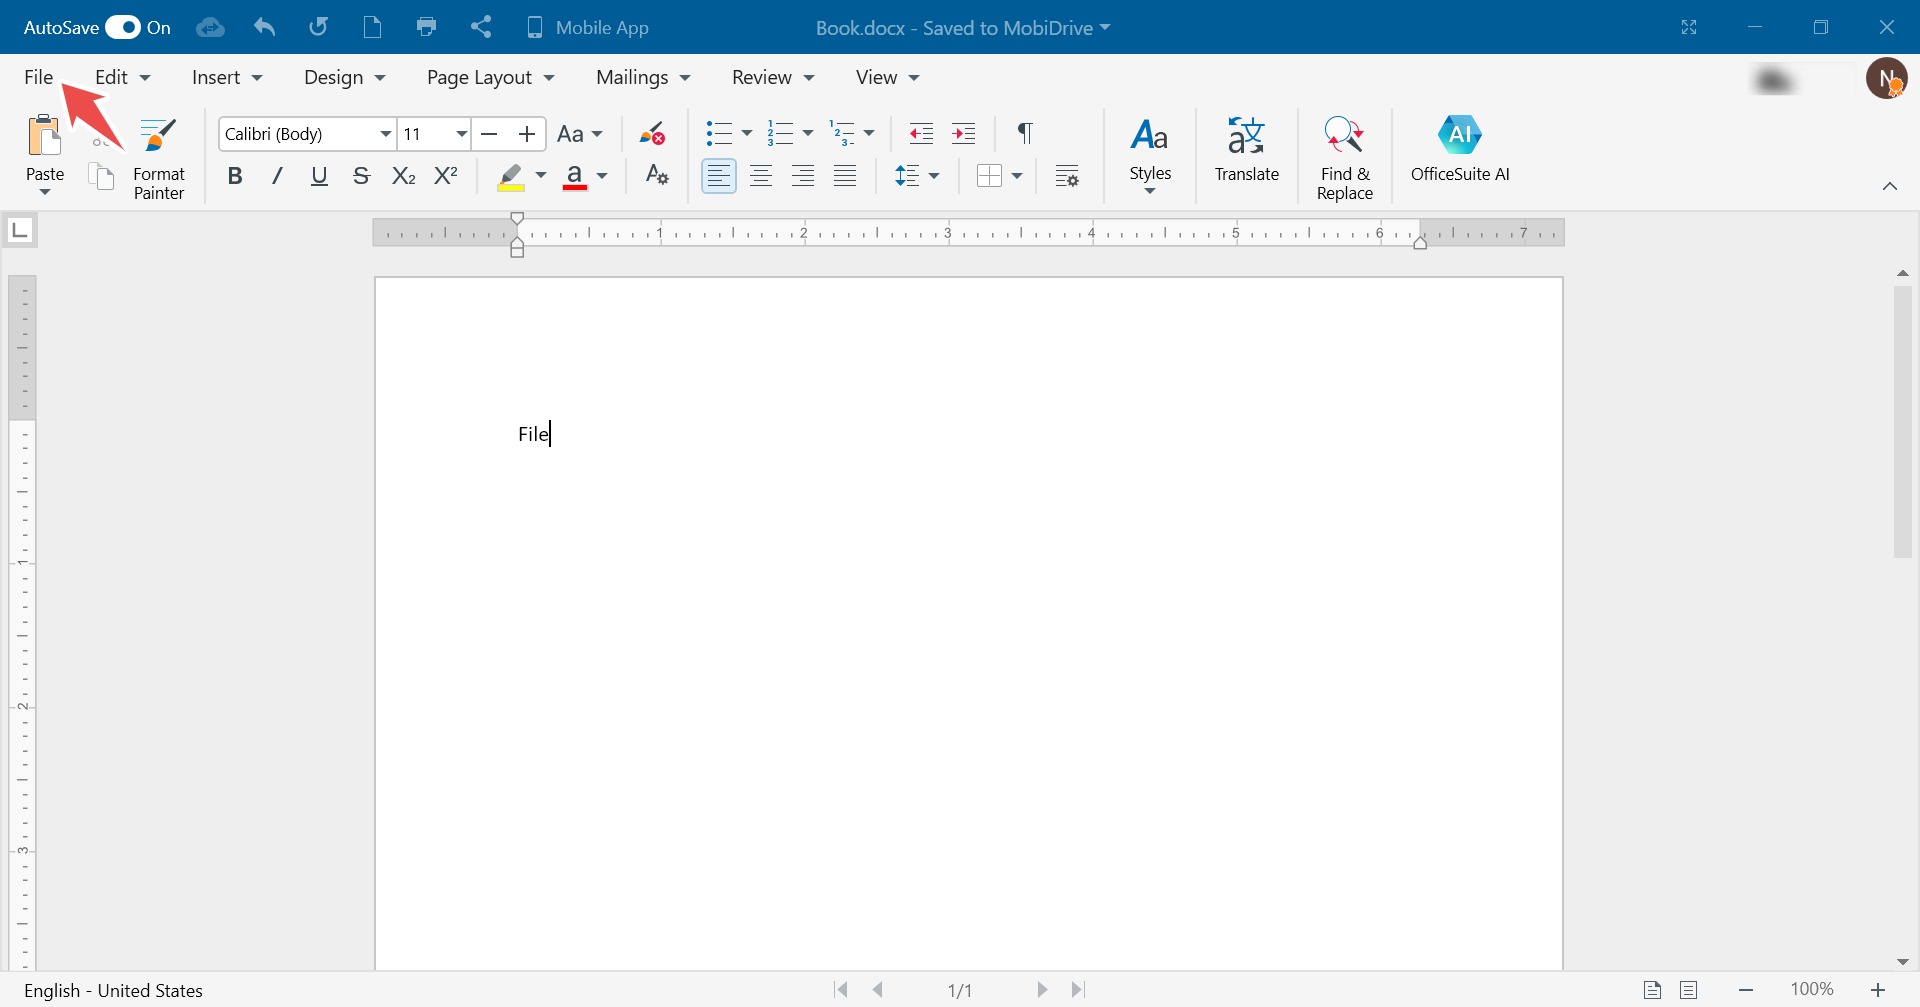This screenshot has height=1007, width=1920.
Task: Click English - United States language button
Action: [113, 990]
